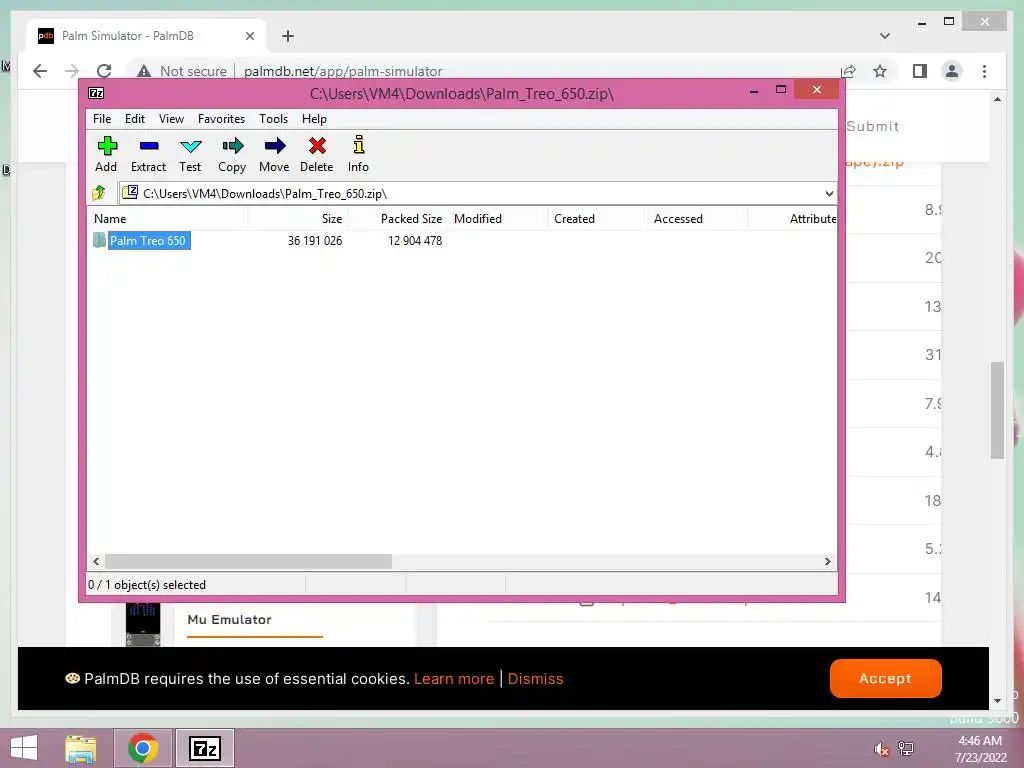Click the Chrome back arrow
Screen dimensions: 1024x768
pos(40,71)
